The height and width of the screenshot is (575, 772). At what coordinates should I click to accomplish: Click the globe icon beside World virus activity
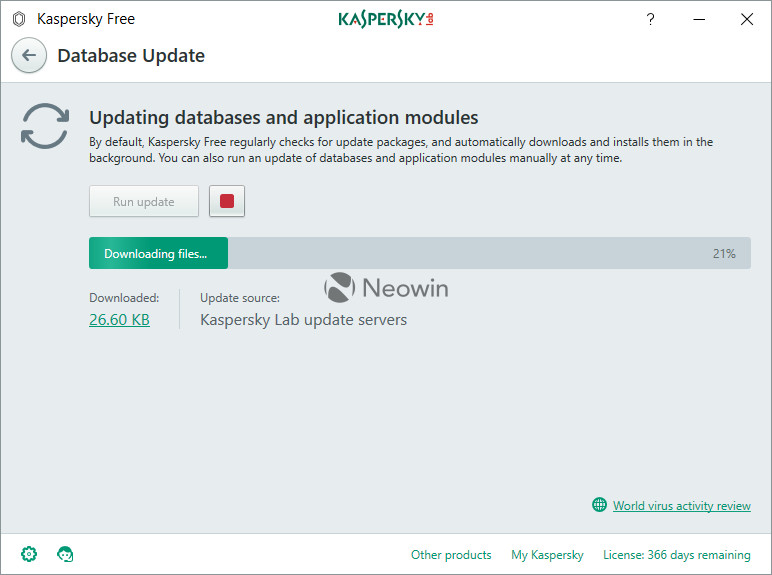pyautogui.click(x=599, y=505)
